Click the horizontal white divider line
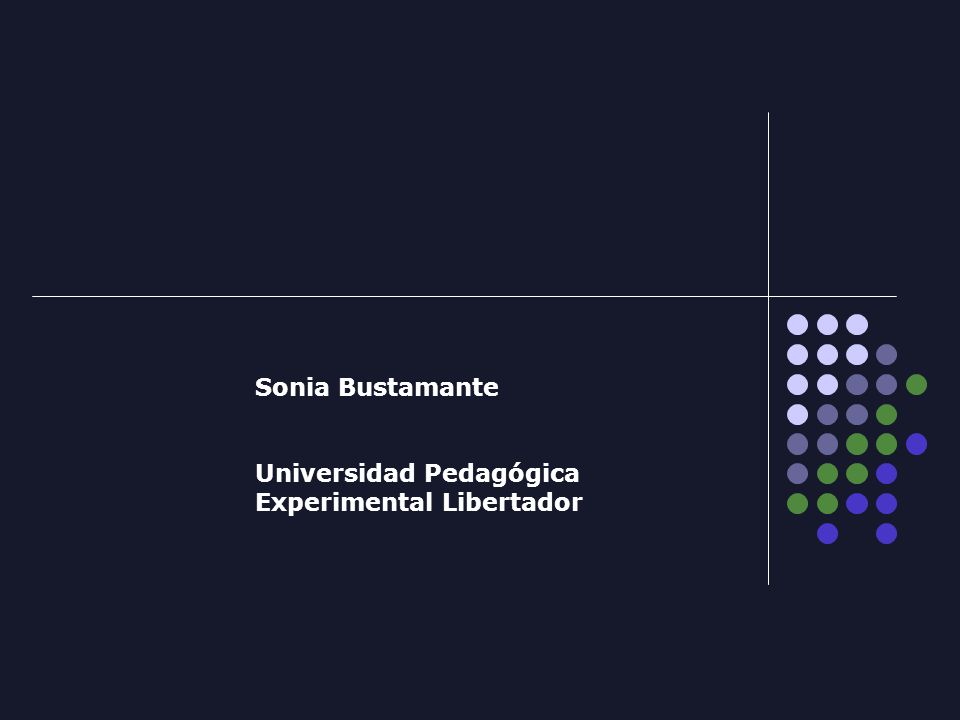960x720 pixels. pos(464,296)
